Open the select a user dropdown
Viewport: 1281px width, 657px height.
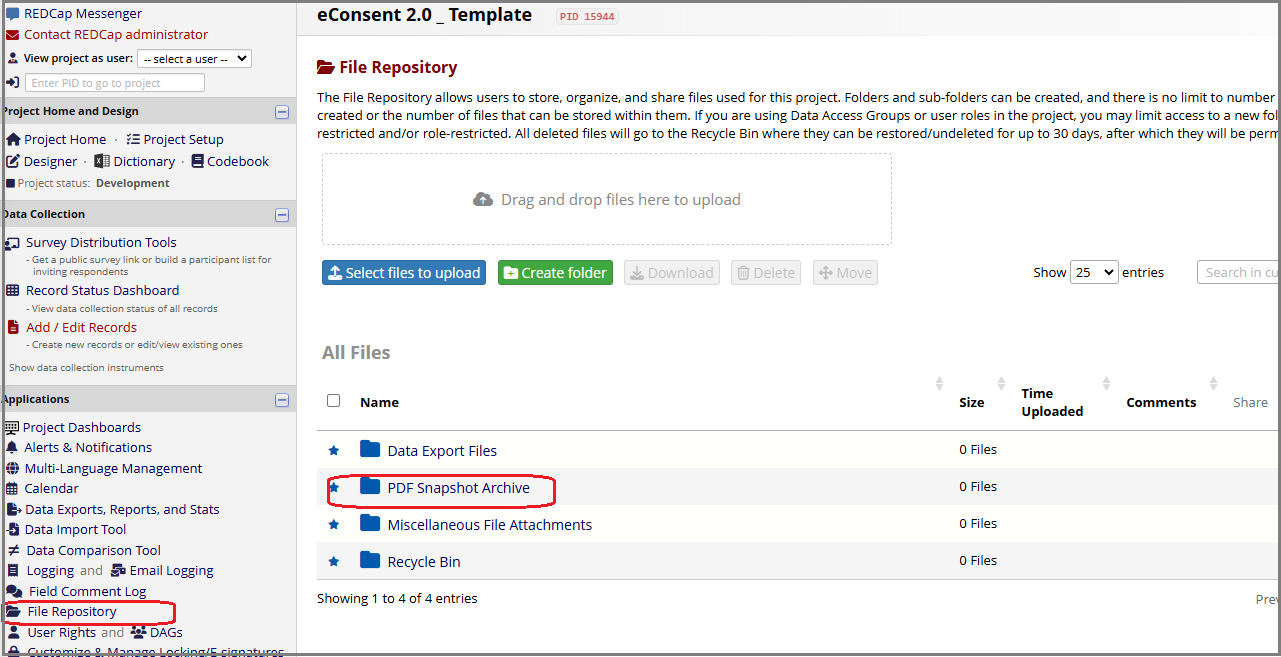pyautogui.click(x=194, y=58)
